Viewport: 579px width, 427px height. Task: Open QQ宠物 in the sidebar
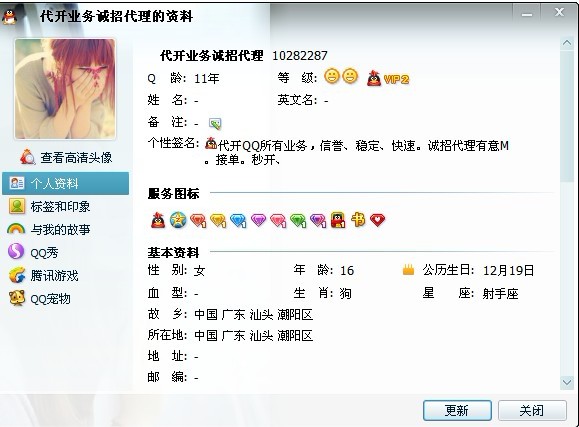pyautogui.click(x=40, y=298)
